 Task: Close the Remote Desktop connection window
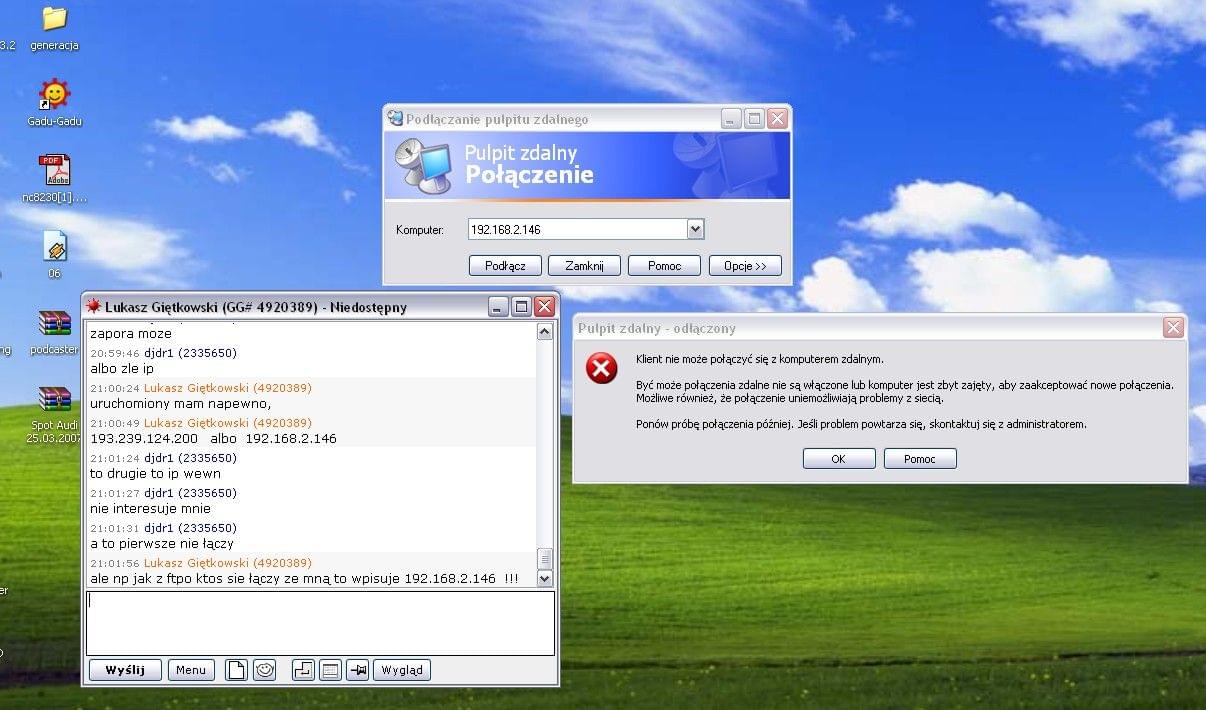click(777, 119)
